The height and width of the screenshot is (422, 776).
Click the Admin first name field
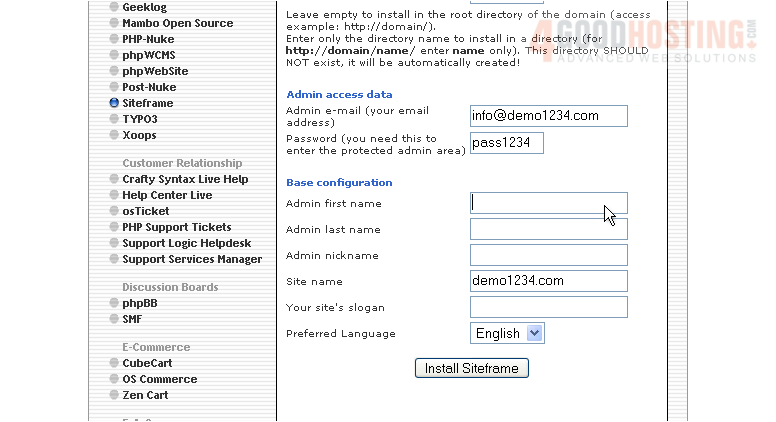coord(548,203)
